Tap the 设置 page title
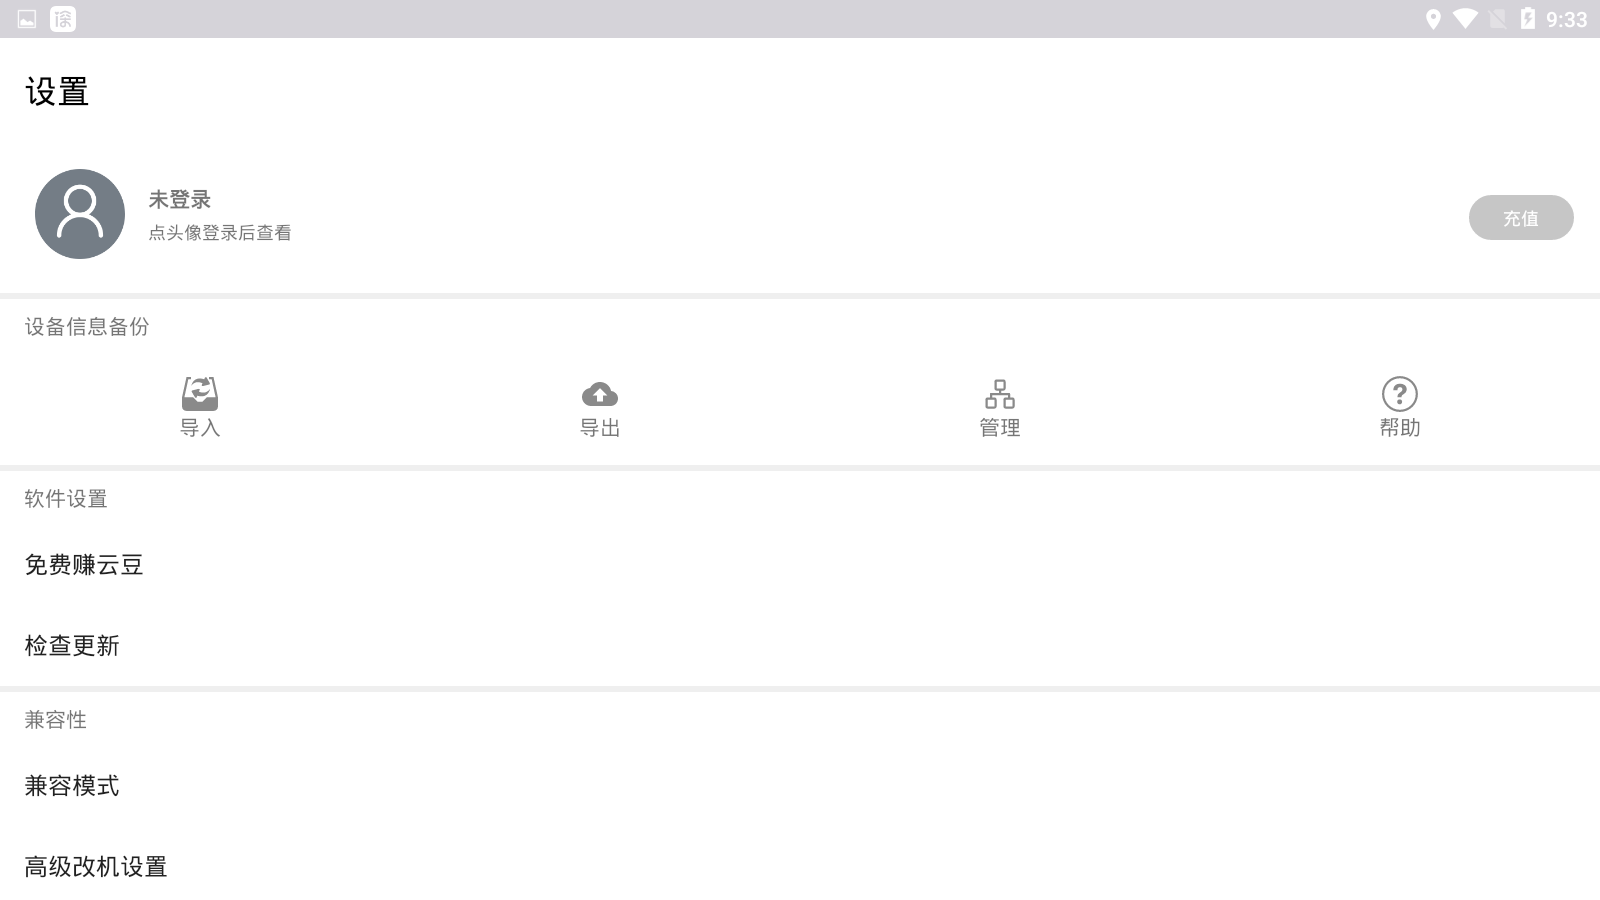 pyautogui.click(x=57, y=92)
